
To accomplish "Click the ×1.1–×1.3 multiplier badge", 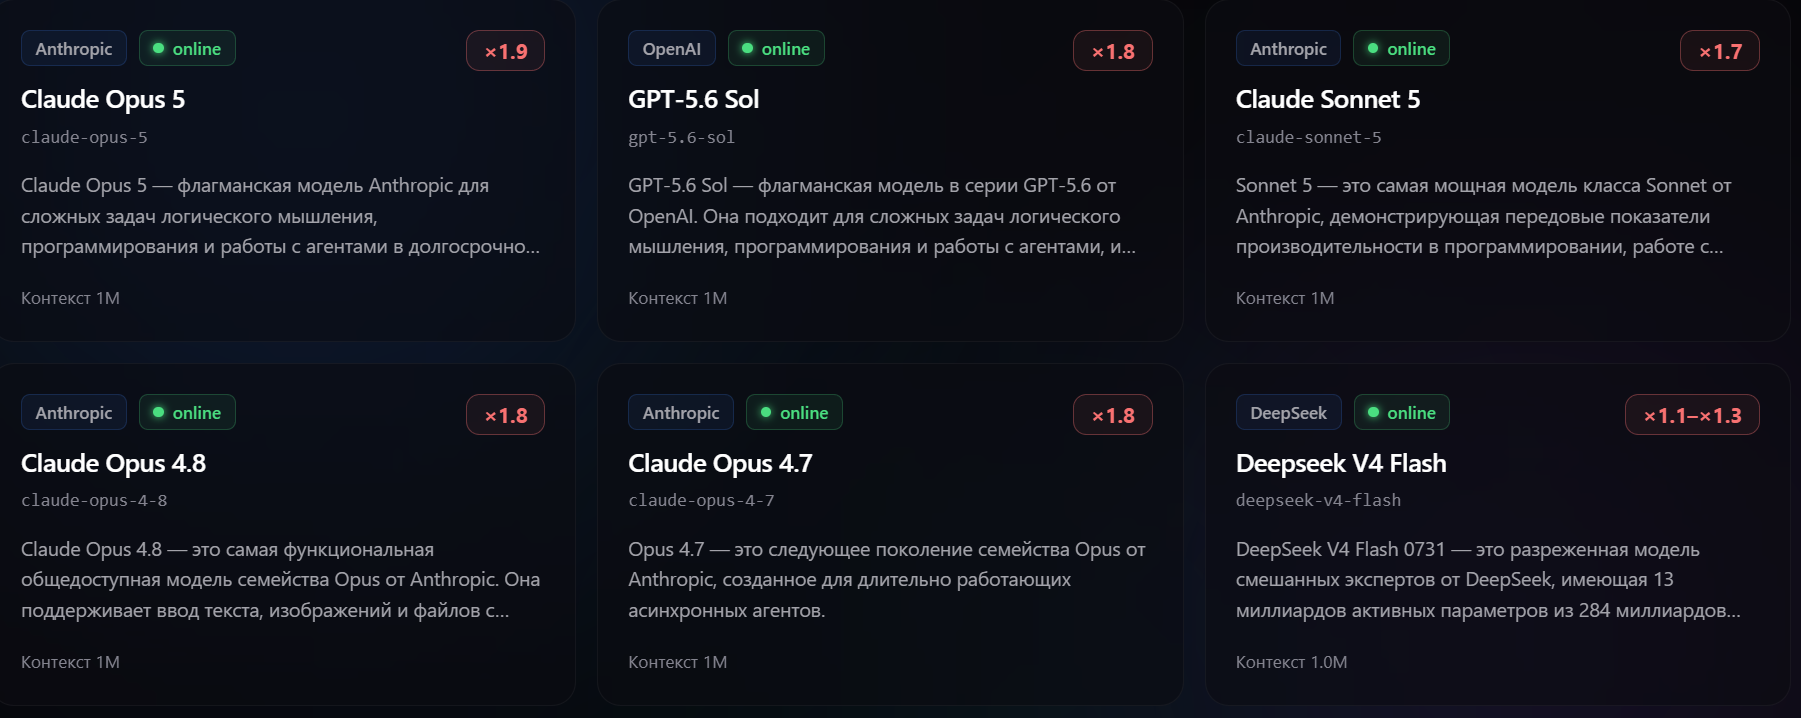I will 1692,415.
